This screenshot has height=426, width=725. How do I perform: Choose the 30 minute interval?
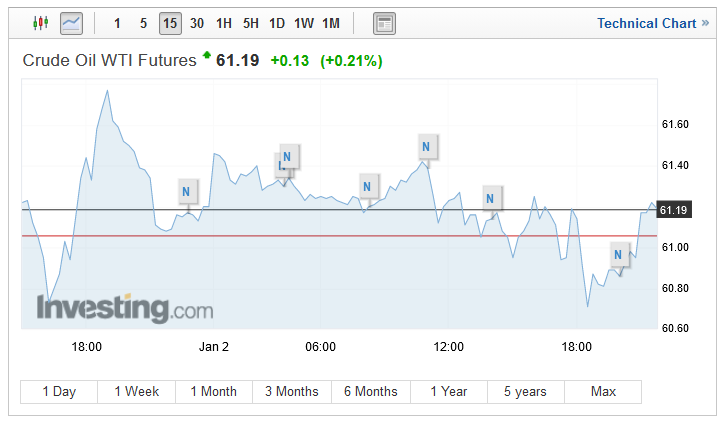(197, 23)
